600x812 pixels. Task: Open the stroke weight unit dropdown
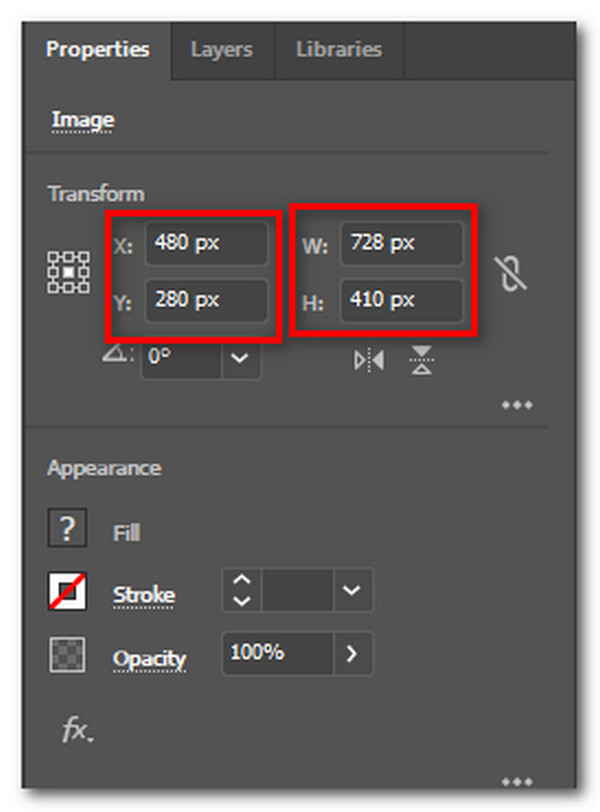pos(352,591)
